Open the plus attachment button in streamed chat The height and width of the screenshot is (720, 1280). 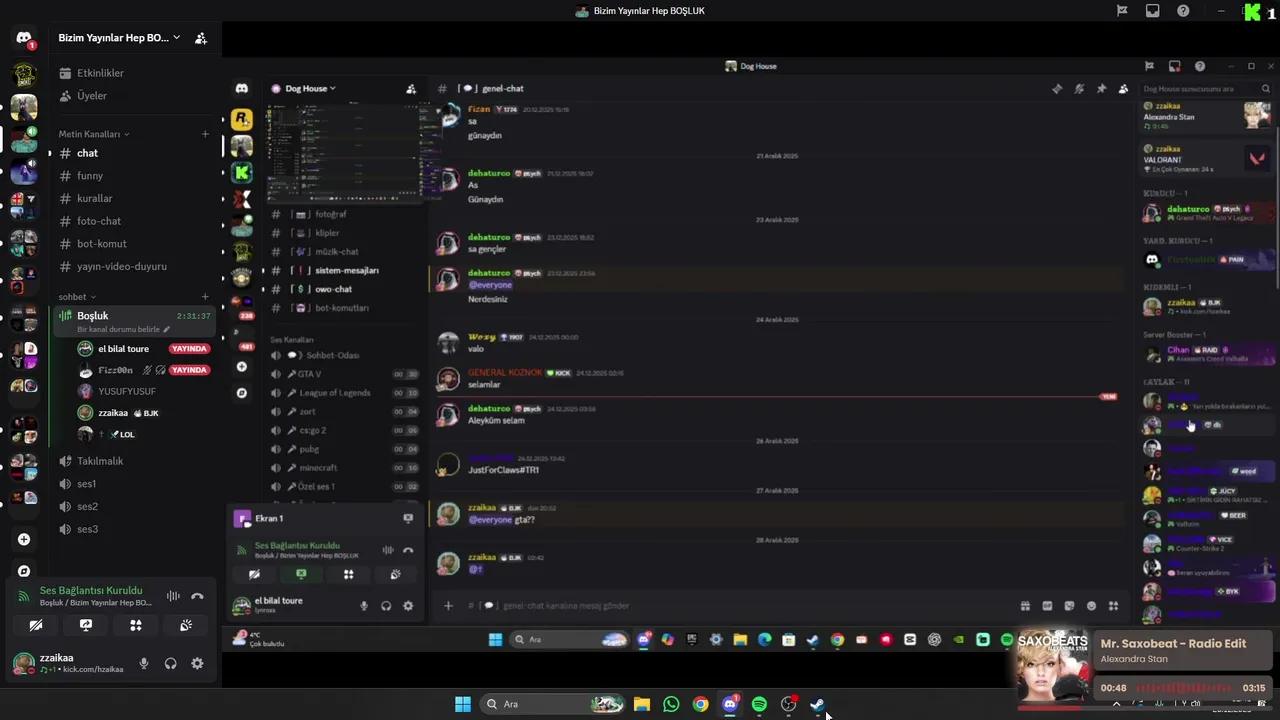[448, 606]
